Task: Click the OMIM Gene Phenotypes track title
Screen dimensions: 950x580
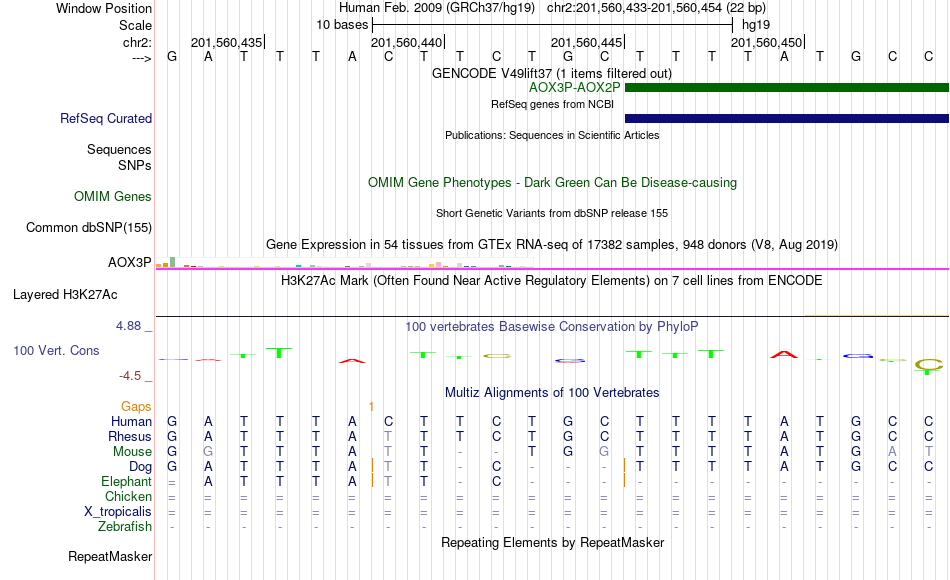Action: coord(552,182)
